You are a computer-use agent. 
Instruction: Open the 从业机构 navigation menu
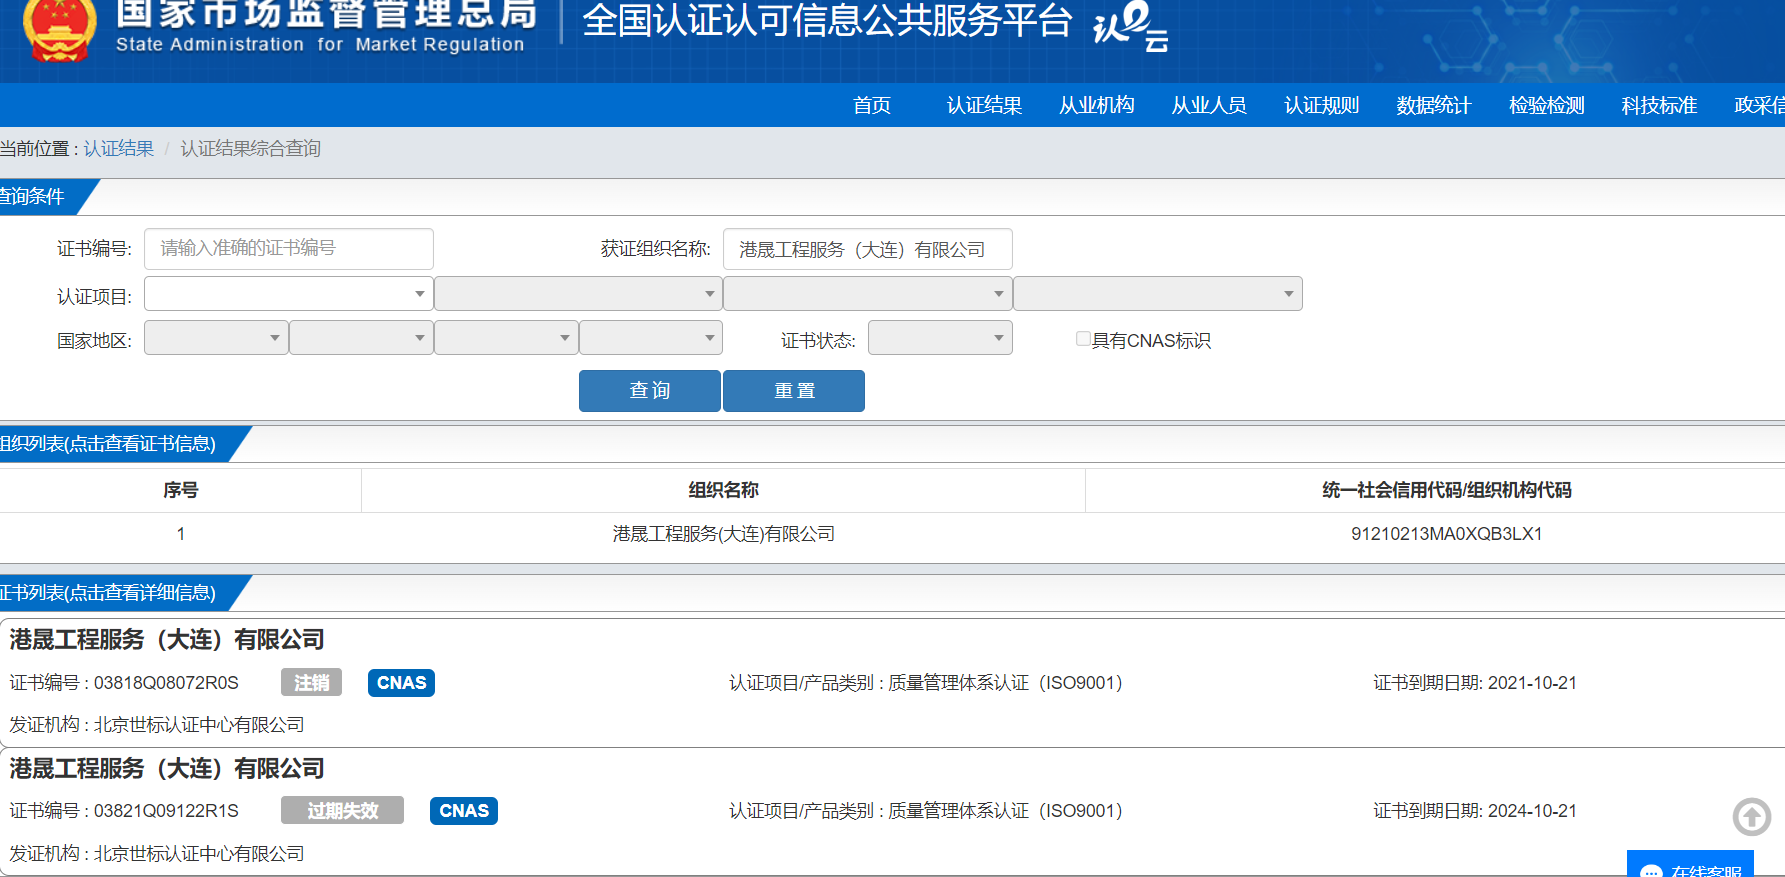(x=1097, y=106)
